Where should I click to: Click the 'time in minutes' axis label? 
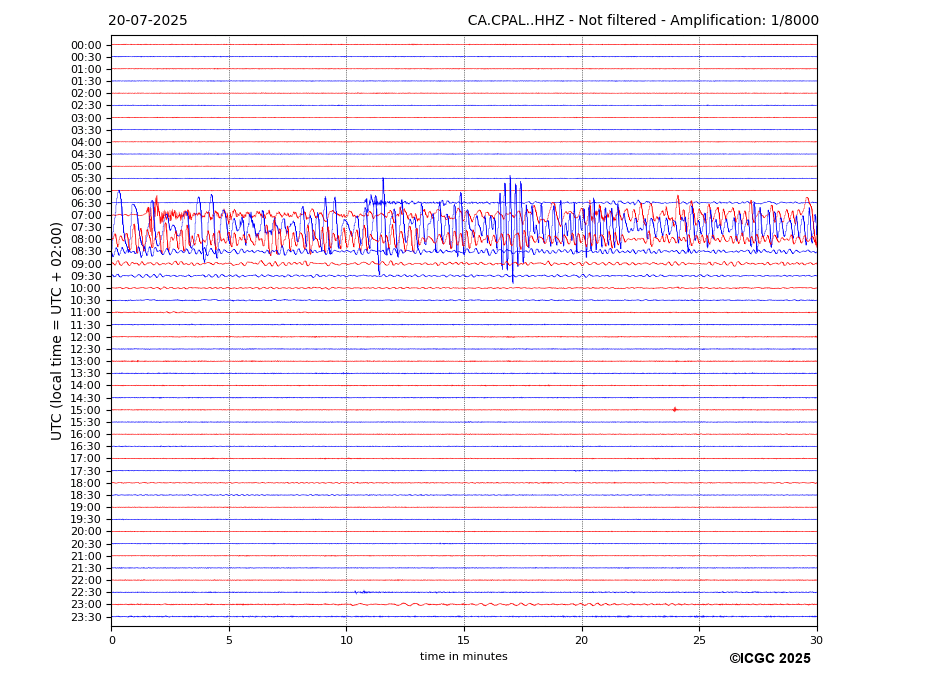(x=464, y=656)
